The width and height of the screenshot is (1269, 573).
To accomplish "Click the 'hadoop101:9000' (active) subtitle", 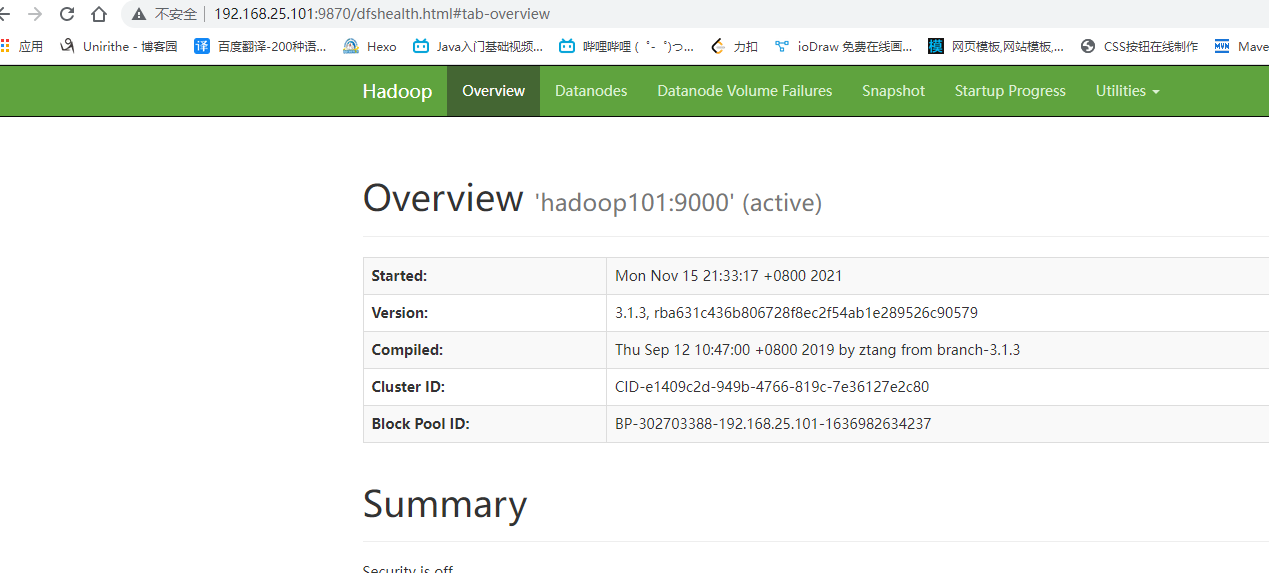I will pyautogui.click(x=679, y=203).
